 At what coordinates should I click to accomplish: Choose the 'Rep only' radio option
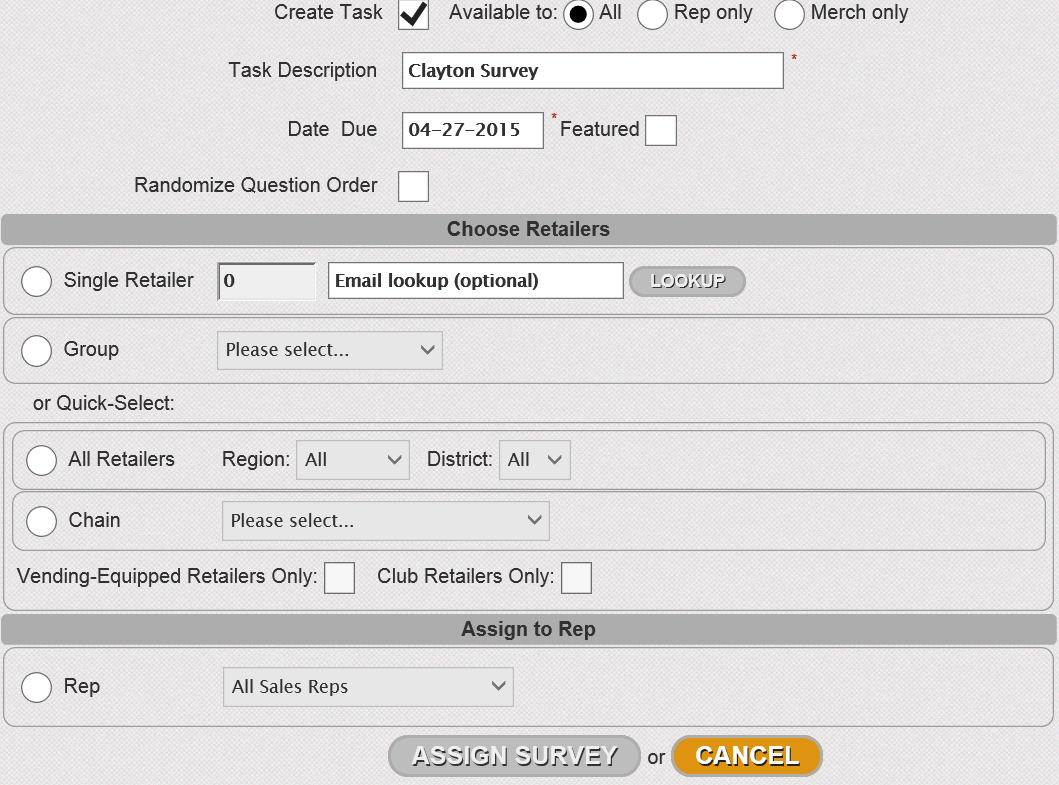pyautogui.click(x=652, y=14)
